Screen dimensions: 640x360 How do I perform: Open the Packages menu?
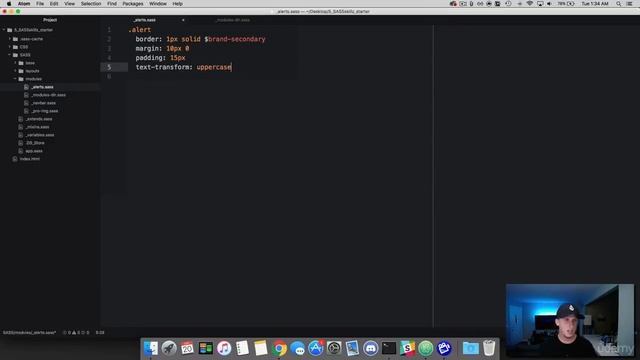click(x=133, y=4)
